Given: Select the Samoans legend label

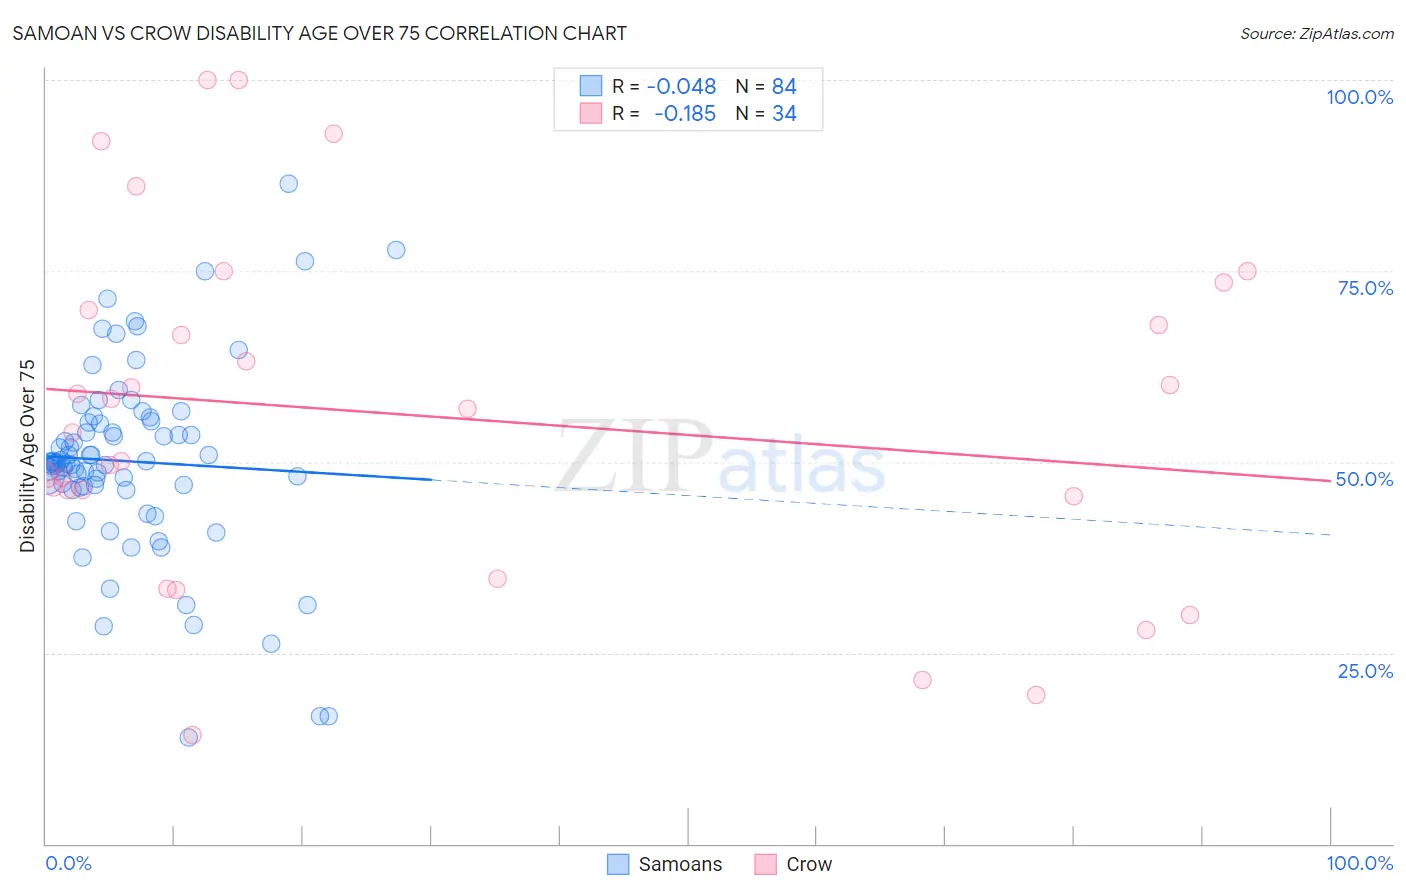Looking at the screenshot, I should [680, 864].
